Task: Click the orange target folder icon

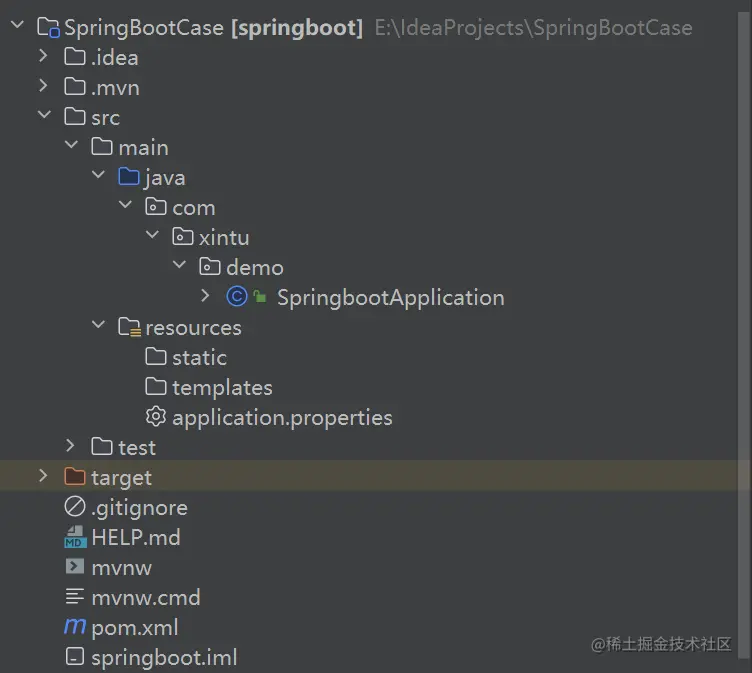Action: tap(75, 477)
